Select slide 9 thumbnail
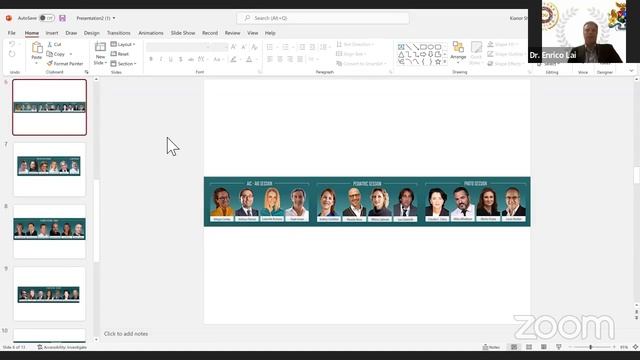This screenshot has width=640, height=360. click(49, 294)
